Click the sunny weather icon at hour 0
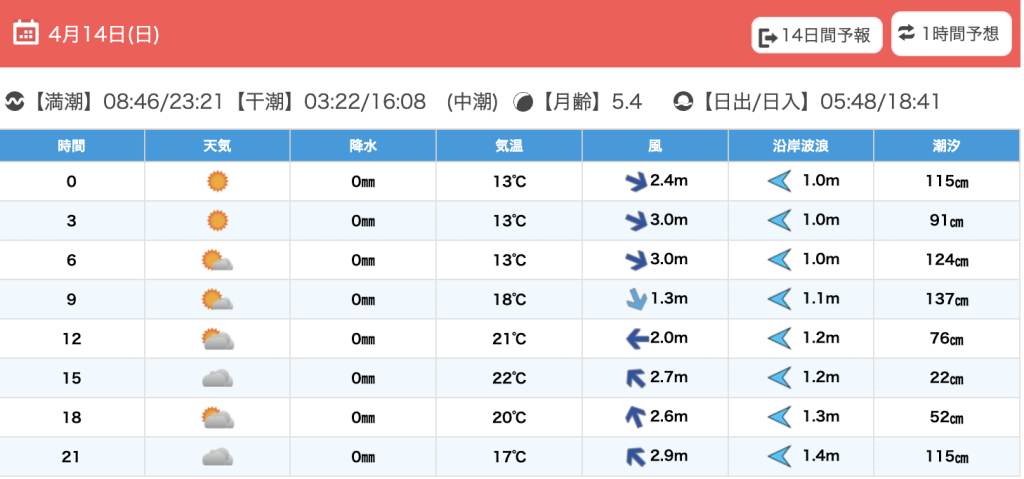The width and height of the screenshot is (1024, 479). click(x=217, y=181)
